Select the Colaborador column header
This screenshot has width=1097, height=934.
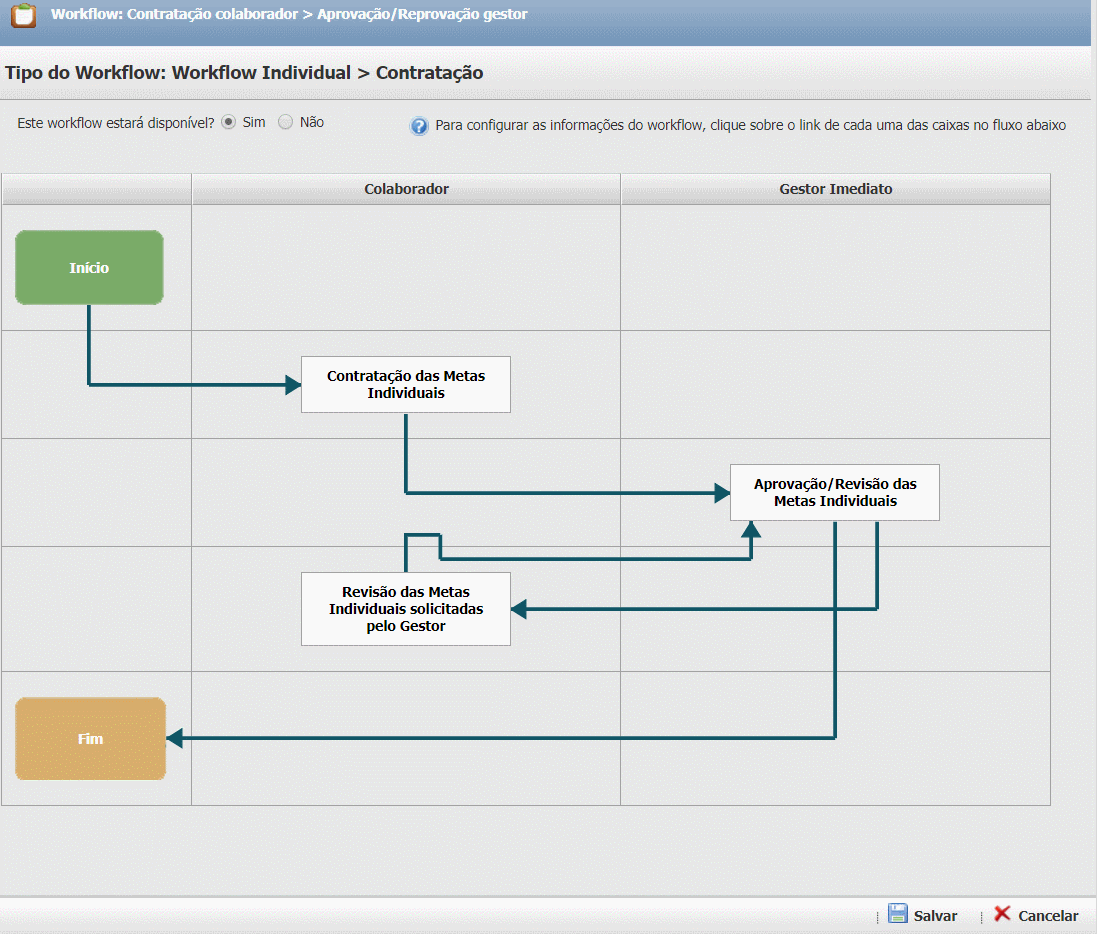point(406,189)
